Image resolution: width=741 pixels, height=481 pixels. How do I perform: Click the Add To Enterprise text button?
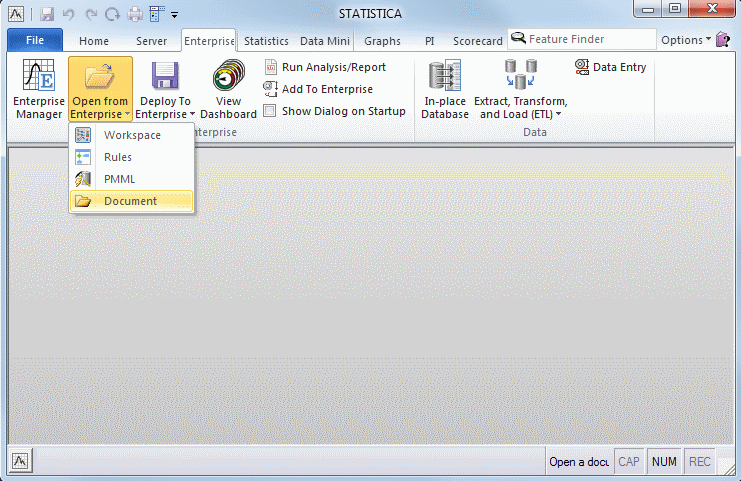coord(327,89)
